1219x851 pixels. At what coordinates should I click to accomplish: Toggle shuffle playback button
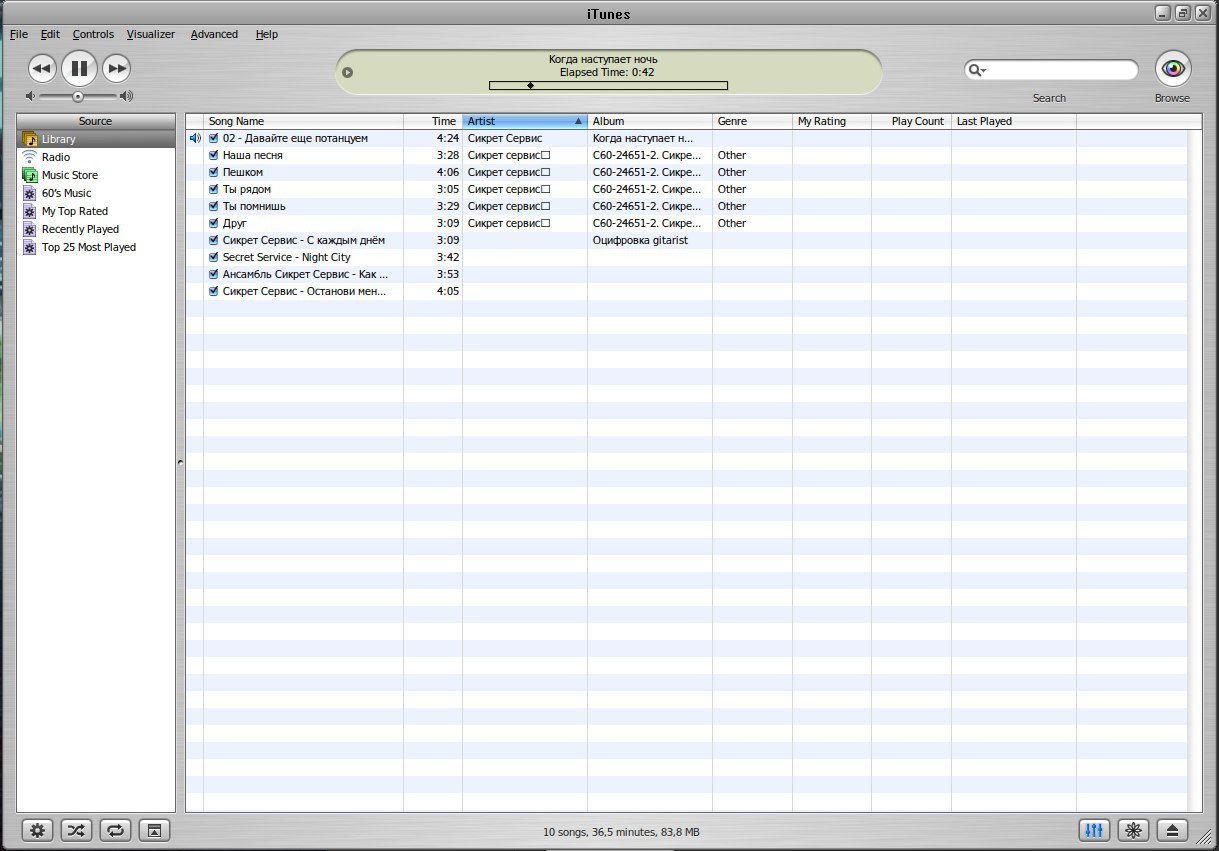[x=77, y=830]
